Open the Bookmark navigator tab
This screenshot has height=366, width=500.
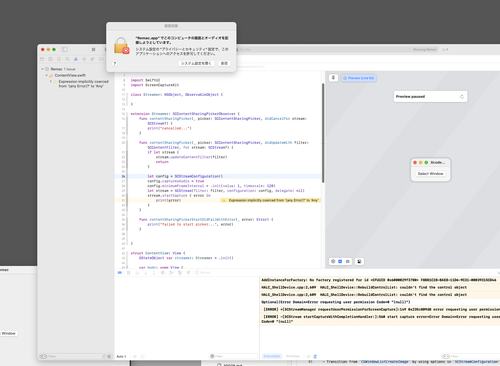pyautogui.click(x=59, y=59)
